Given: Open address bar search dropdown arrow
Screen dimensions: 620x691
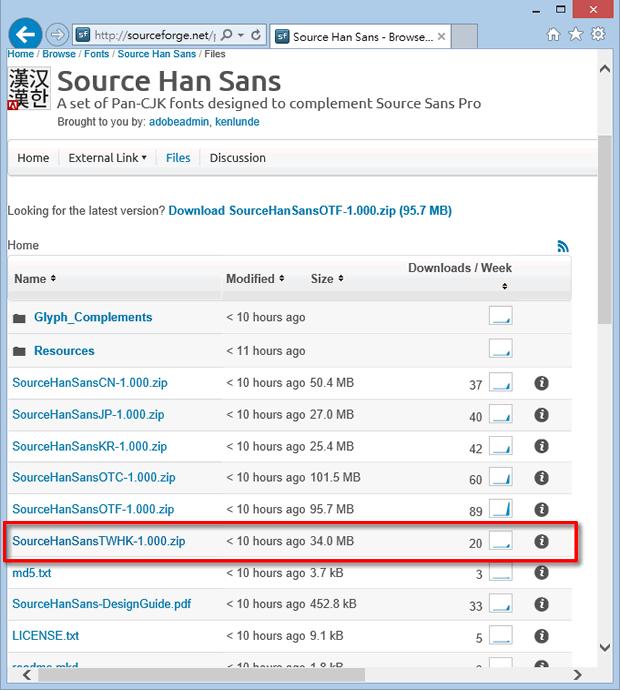Looking at the screenshot, I should (x=241, y=35).
